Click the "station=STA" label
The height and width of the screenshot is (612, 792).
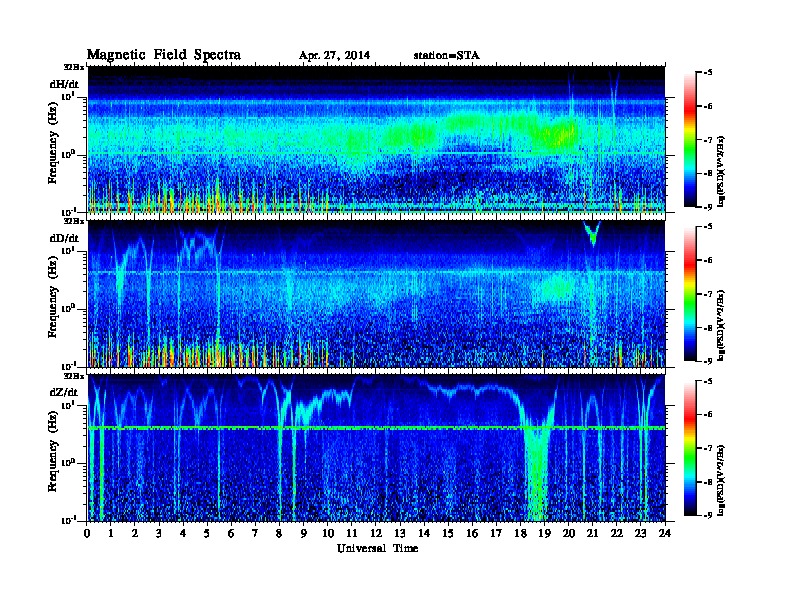tap(446, 56)
